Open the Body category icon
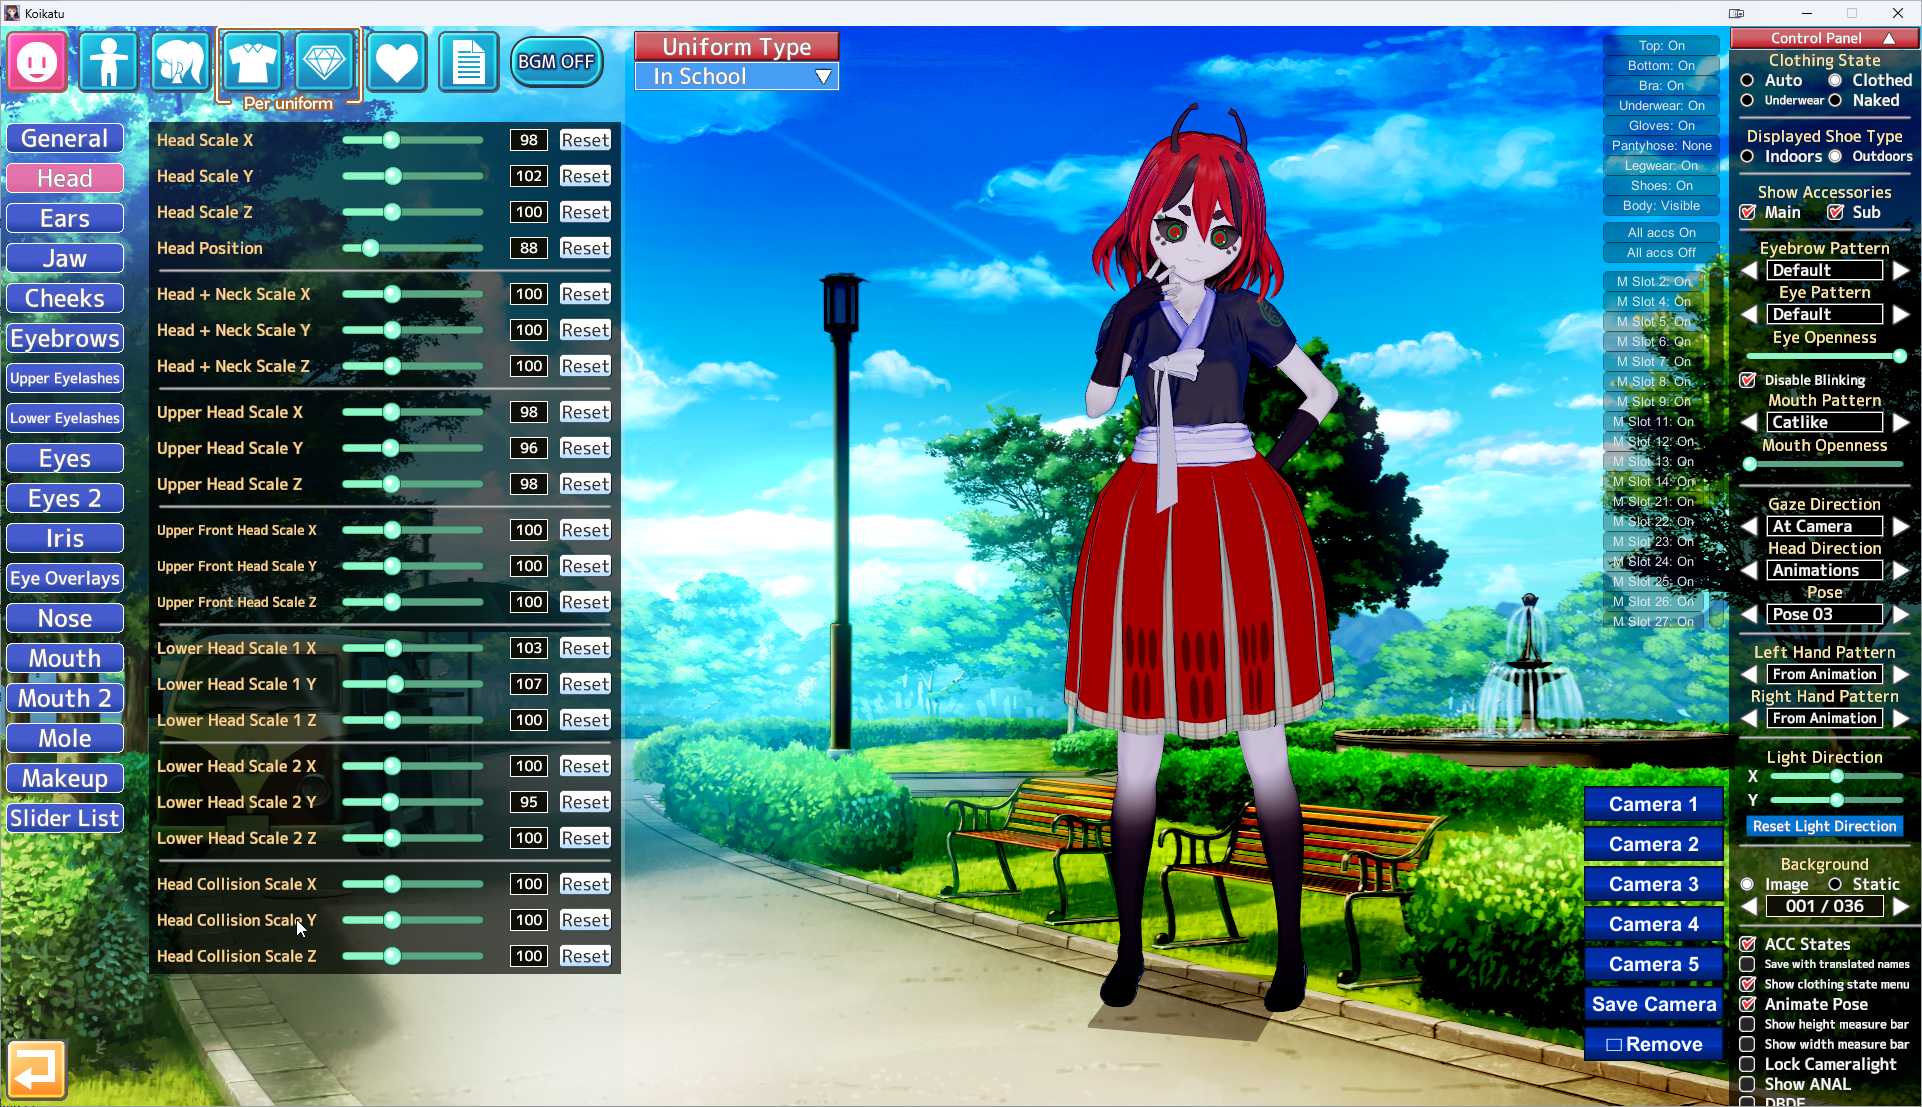 coord(108,62)
